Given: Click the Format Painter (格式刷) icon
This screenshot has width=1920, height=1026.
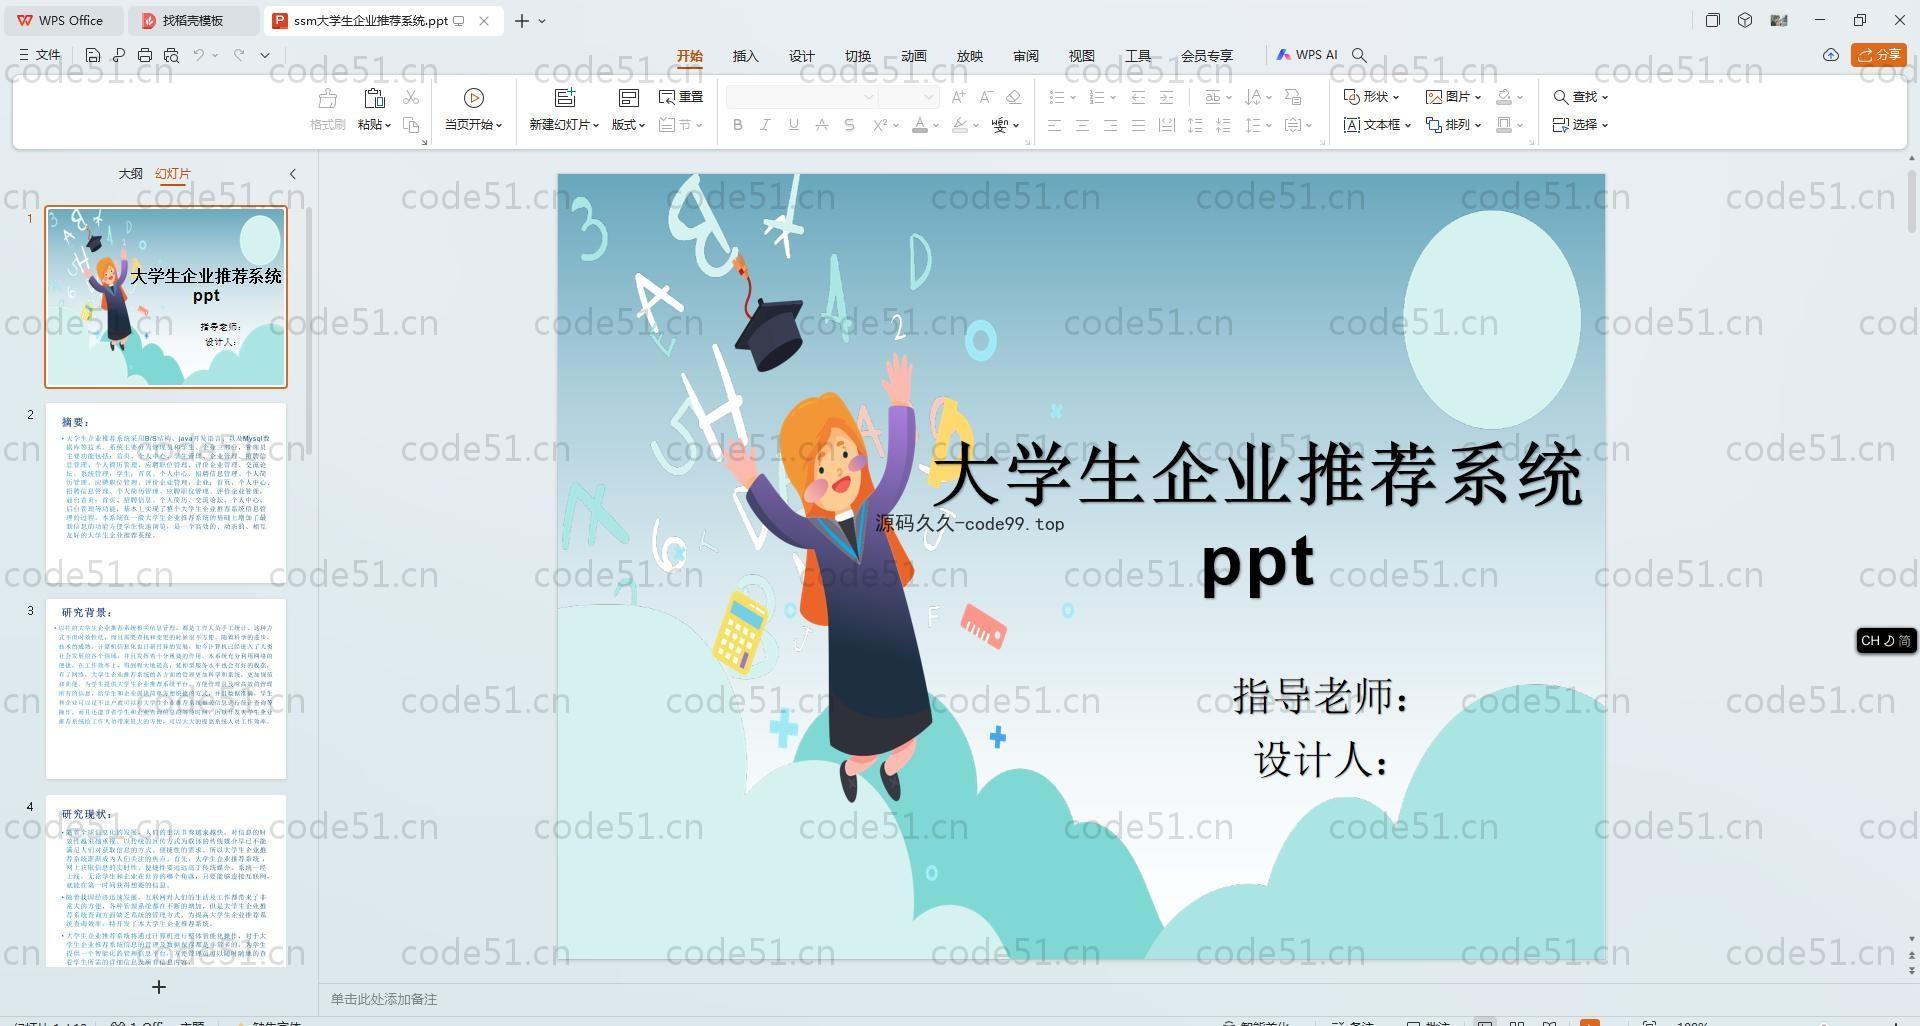Looking at the screenshot, I should pos(327,98).
